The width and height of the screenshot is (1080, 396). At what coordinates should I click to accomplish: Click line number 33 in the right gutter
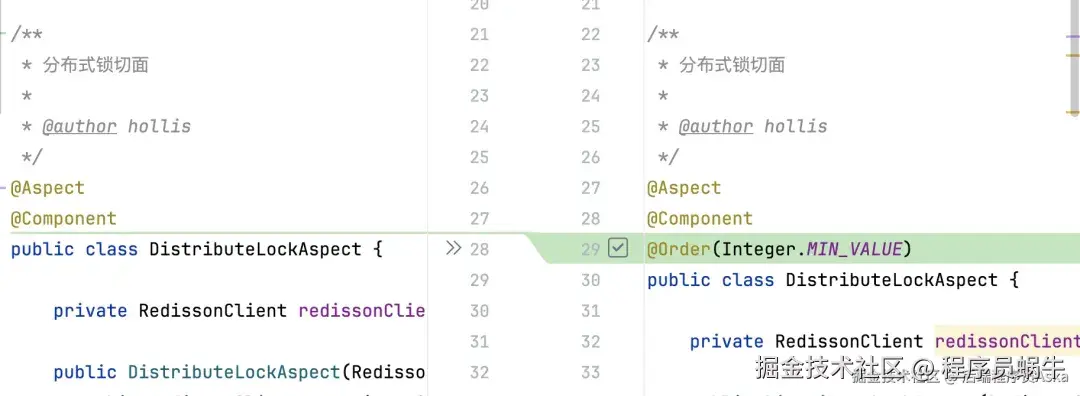tap(590, 373)
